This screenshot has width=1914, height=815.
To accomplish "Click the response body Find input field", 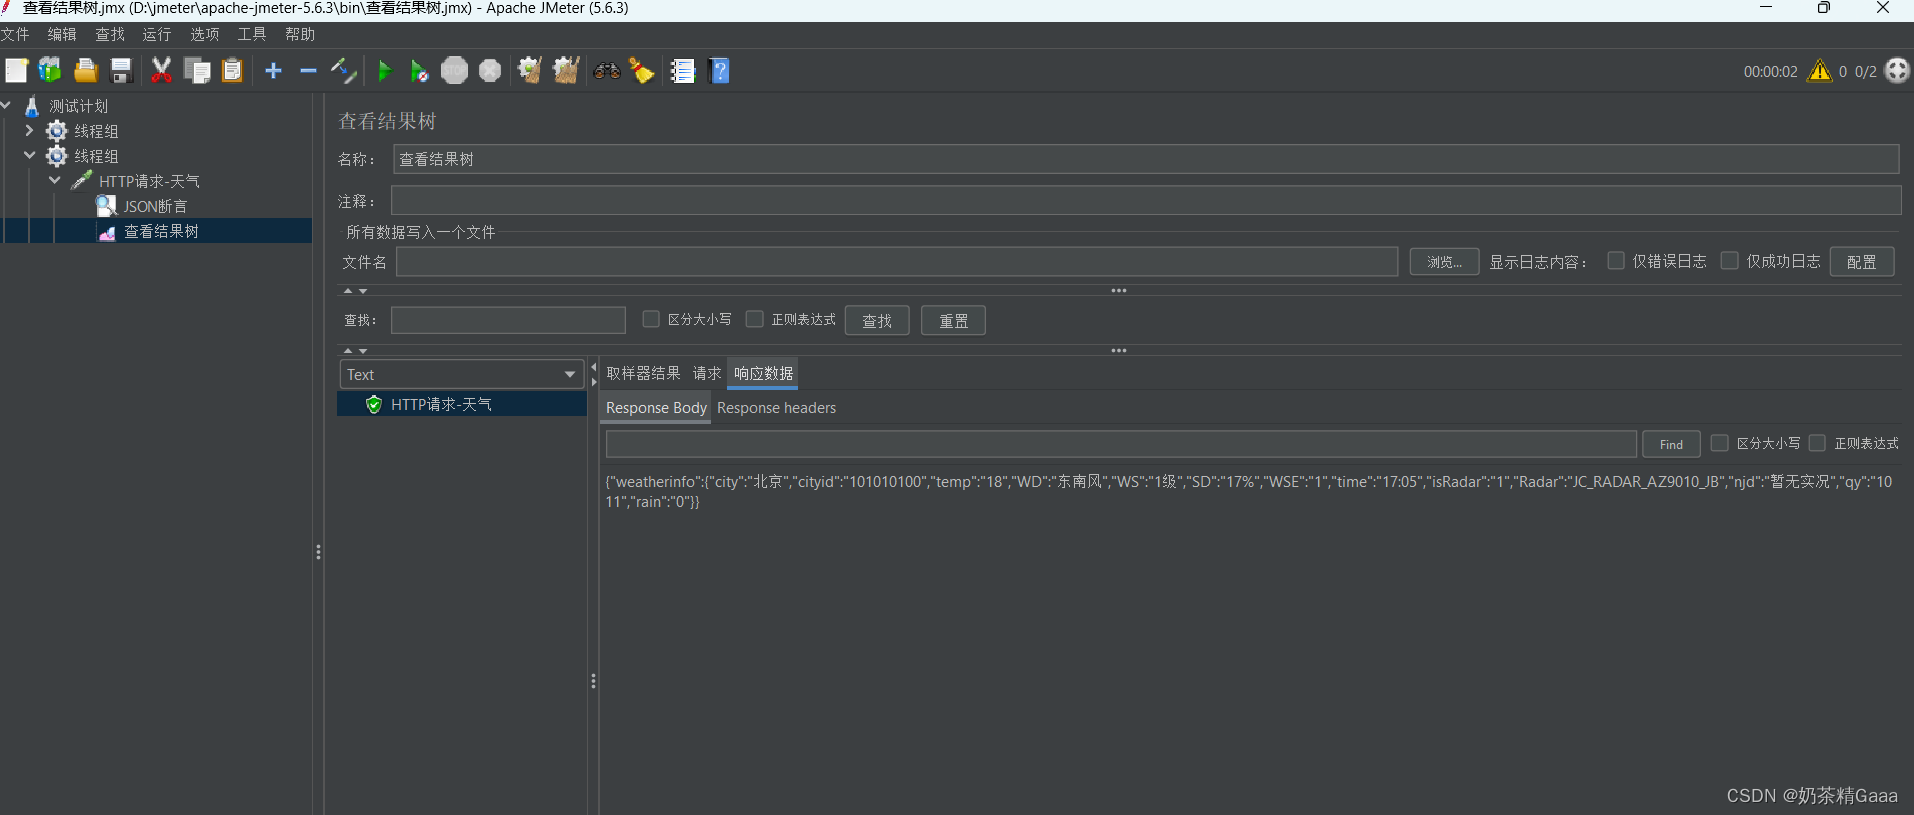I will pos(1121,444).
